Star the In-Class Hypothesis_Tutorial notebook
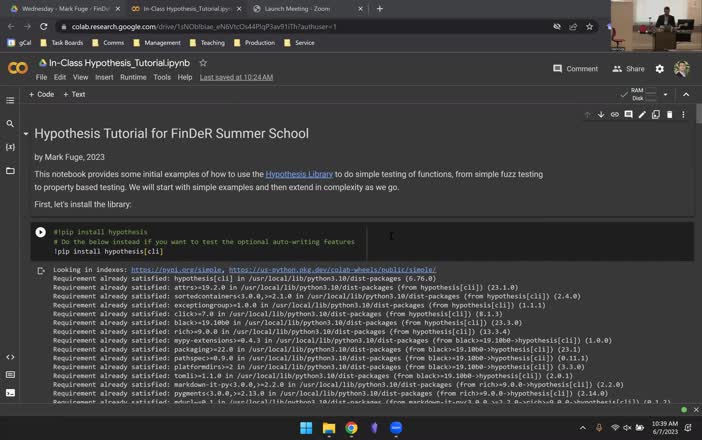Screen dimensions: 702x440 tap(203, 62)
